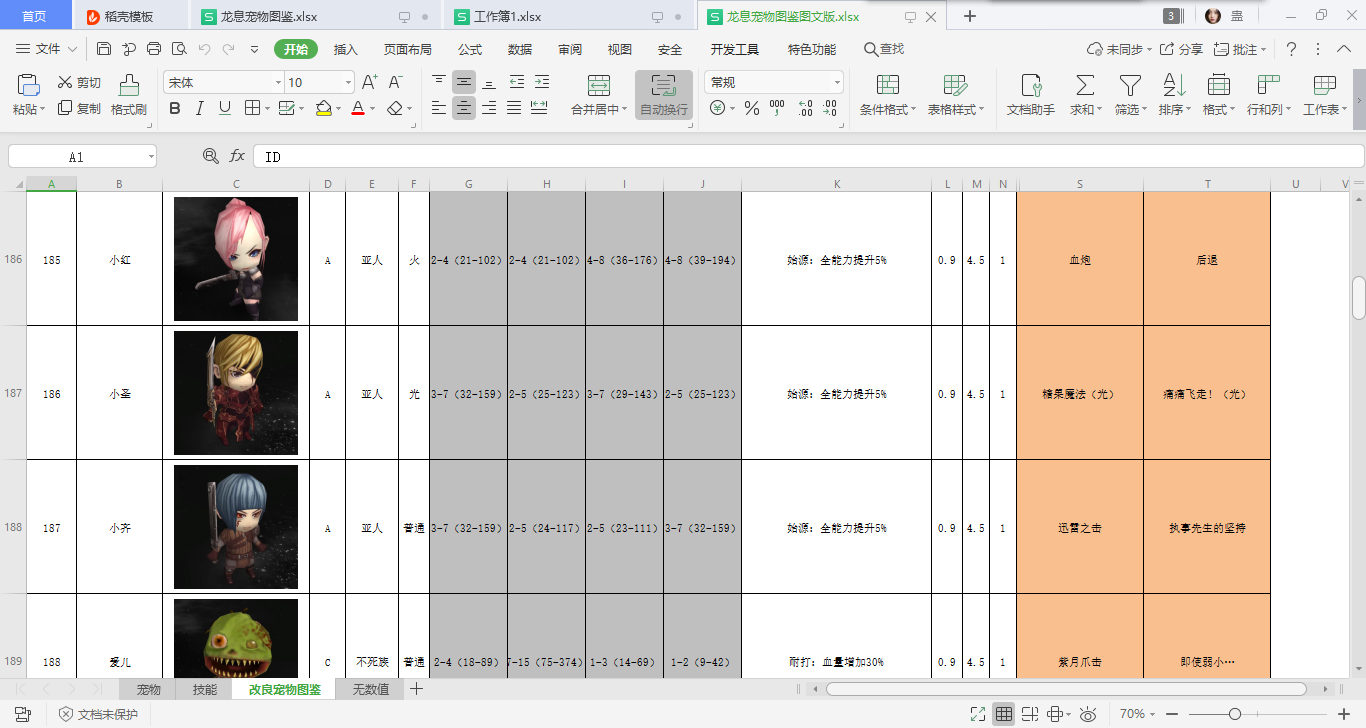Click the copy (复制) button
The image size is (1366, 728).
79,108
